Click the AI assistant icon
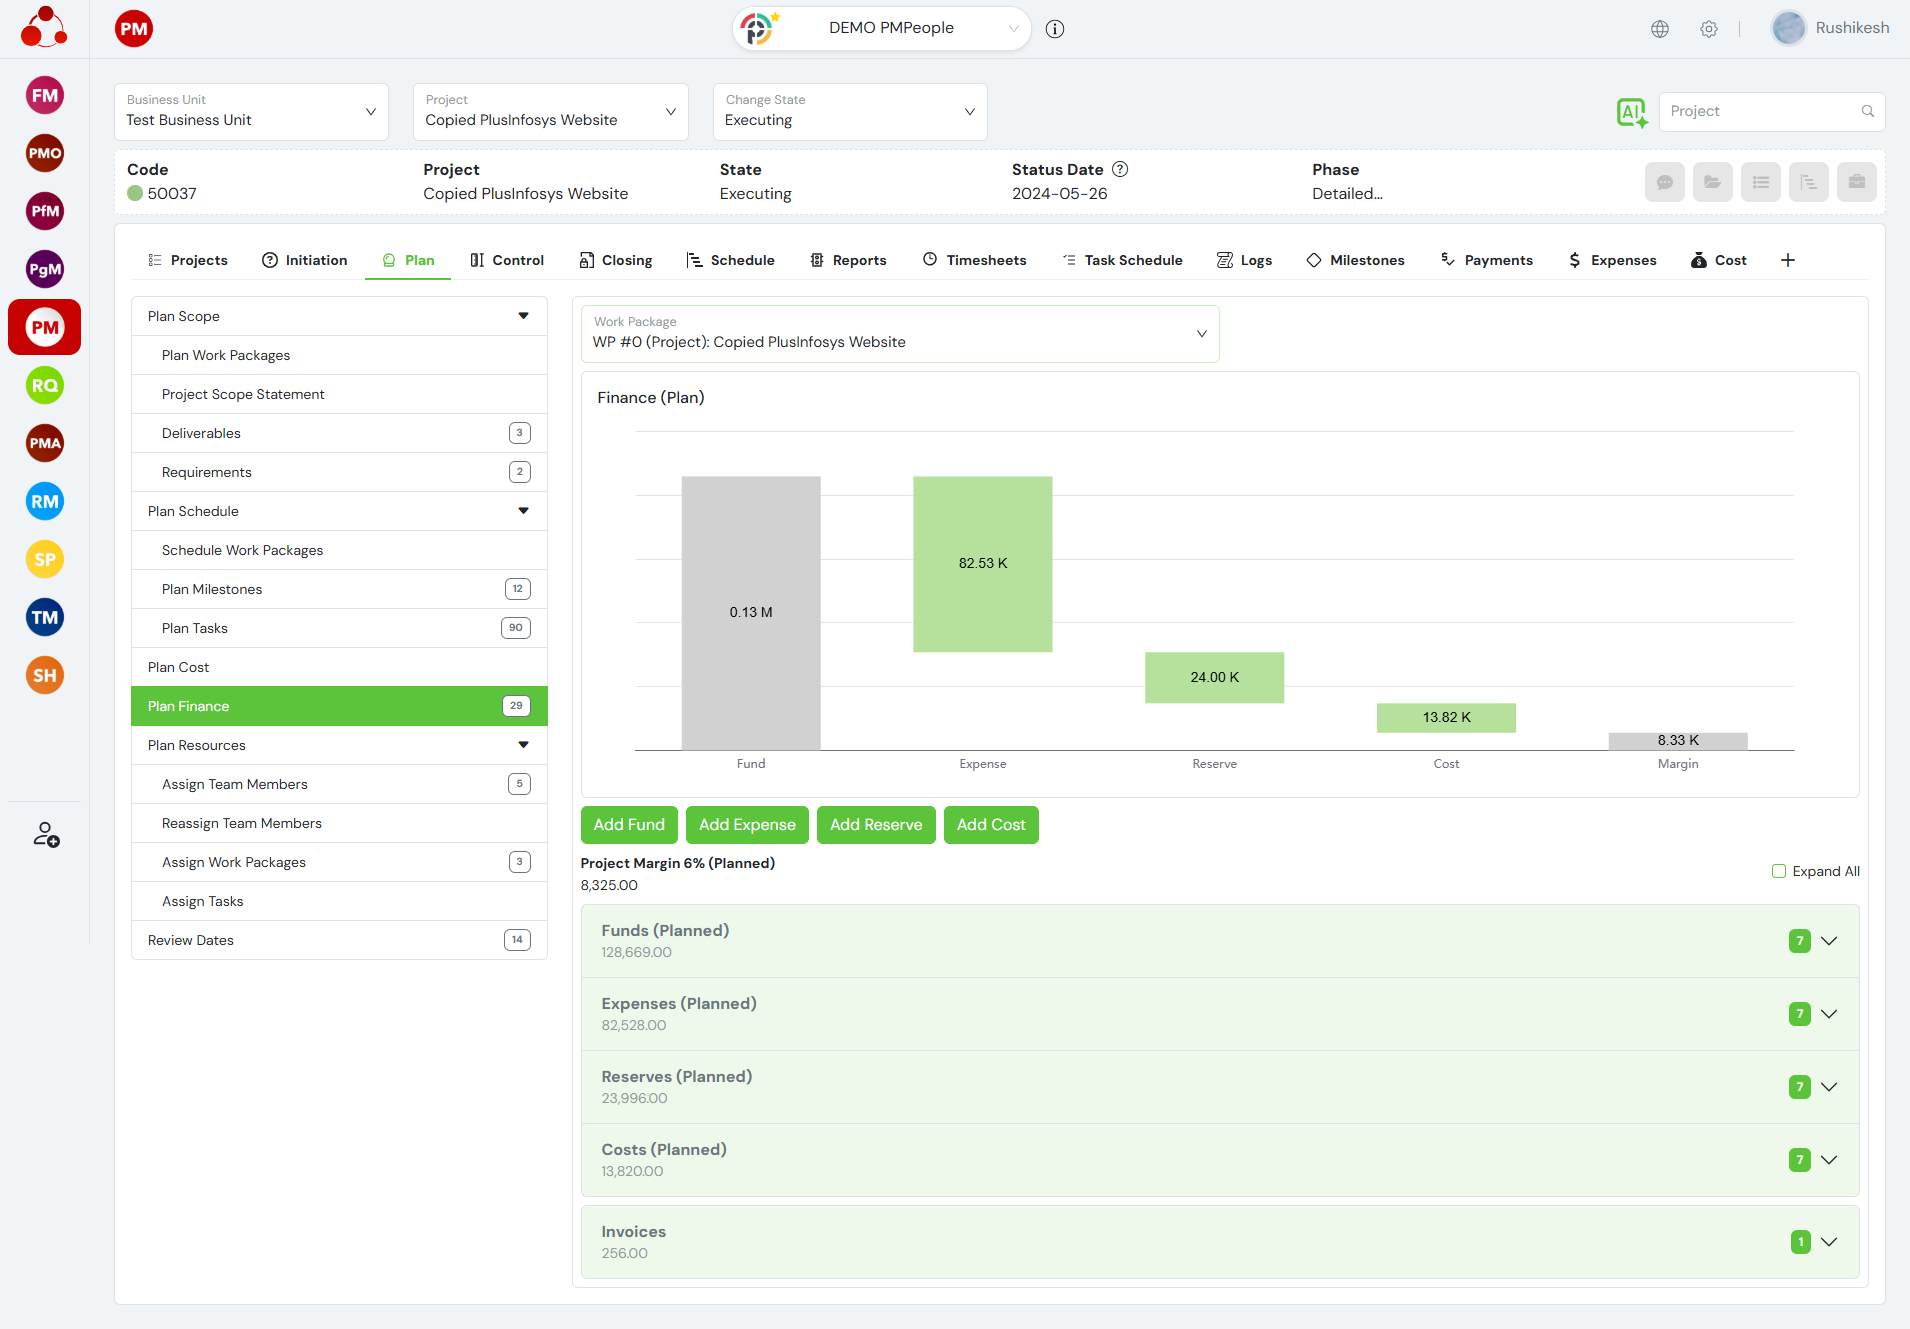The width and height of the screenshot is (1910, 1329). click(1631, 112)
